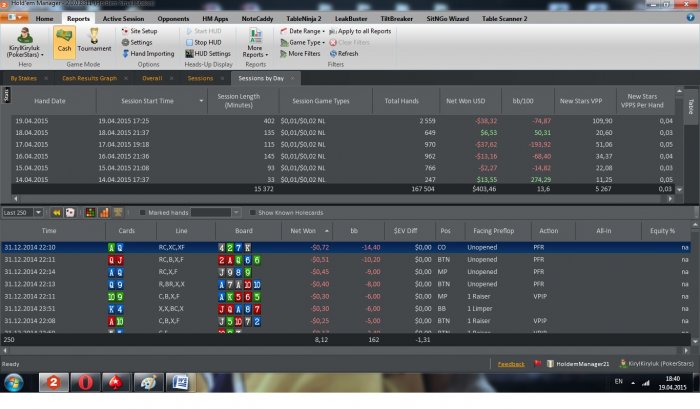Image resolution: width=700 pixels, height=409 pixels.
Task: Open the vertical Stats side panel tab
Action: pos(6,95)
